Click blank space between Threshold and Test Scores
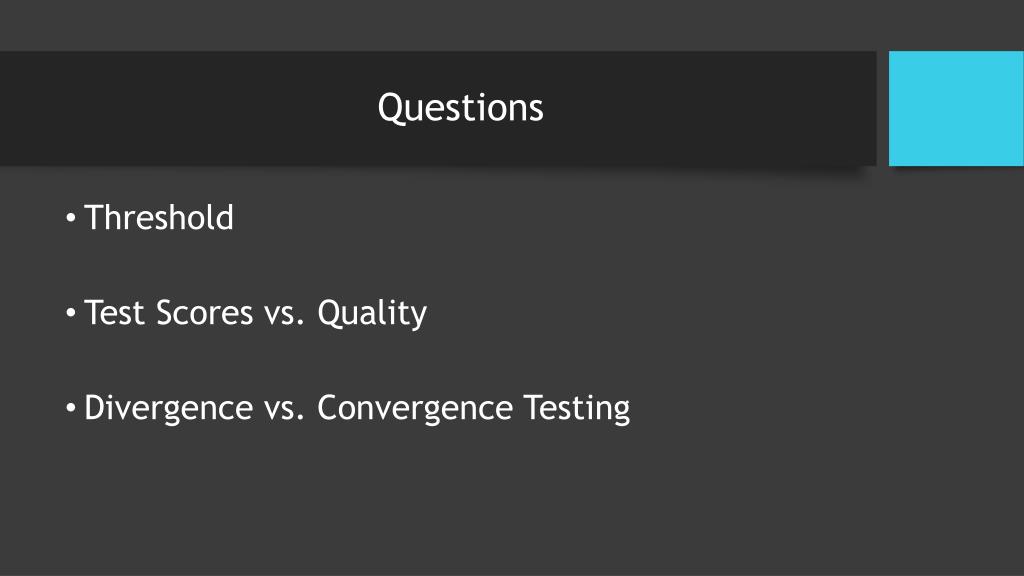 pyautogui.click(x=261, y=264)
